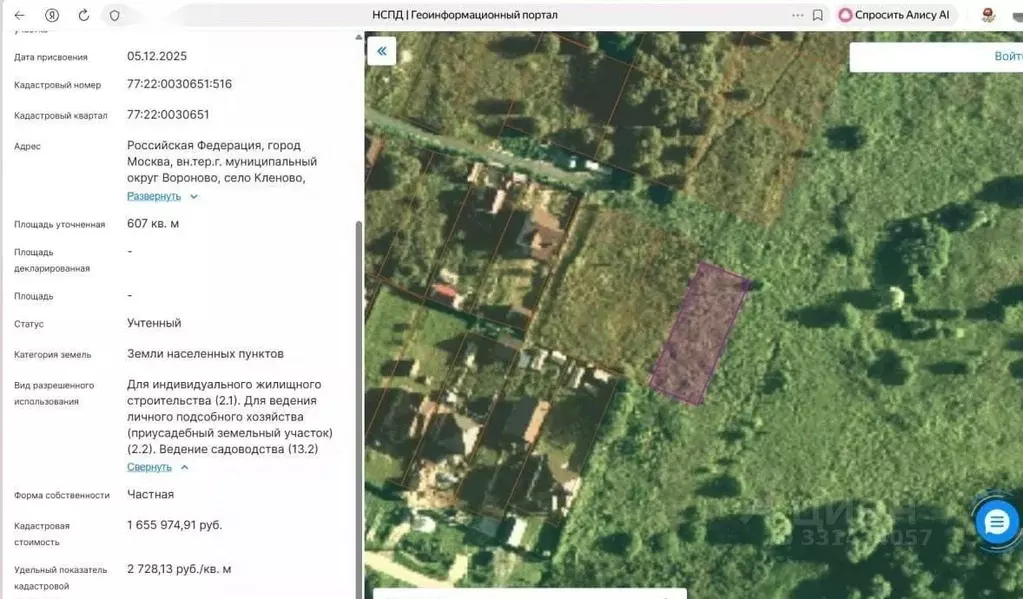The image size is (1023, 599).
Task: Click the cadastral number 77:22:0030651:516
Action: pos(179,84)
